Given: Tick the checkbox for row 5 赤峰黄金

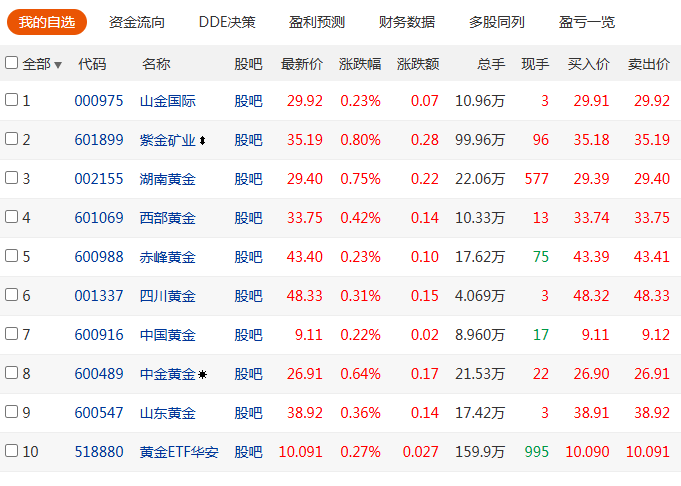Looking at the screenshot, I should (11, 255).
